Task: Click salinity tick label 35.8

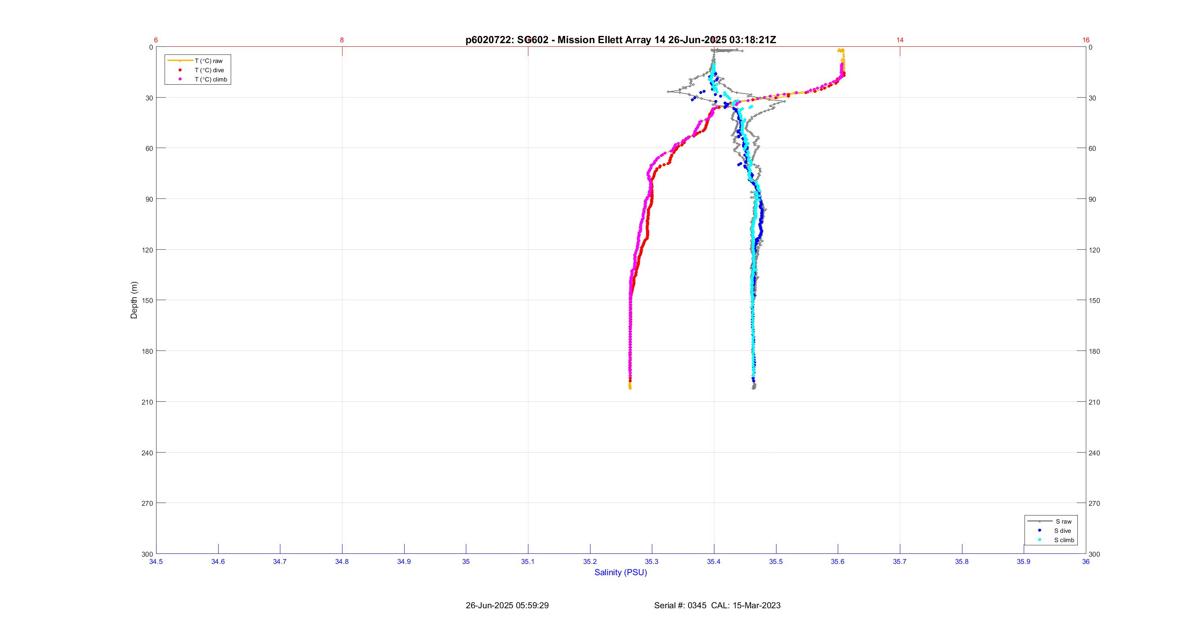Action: [x=962, y=562]
